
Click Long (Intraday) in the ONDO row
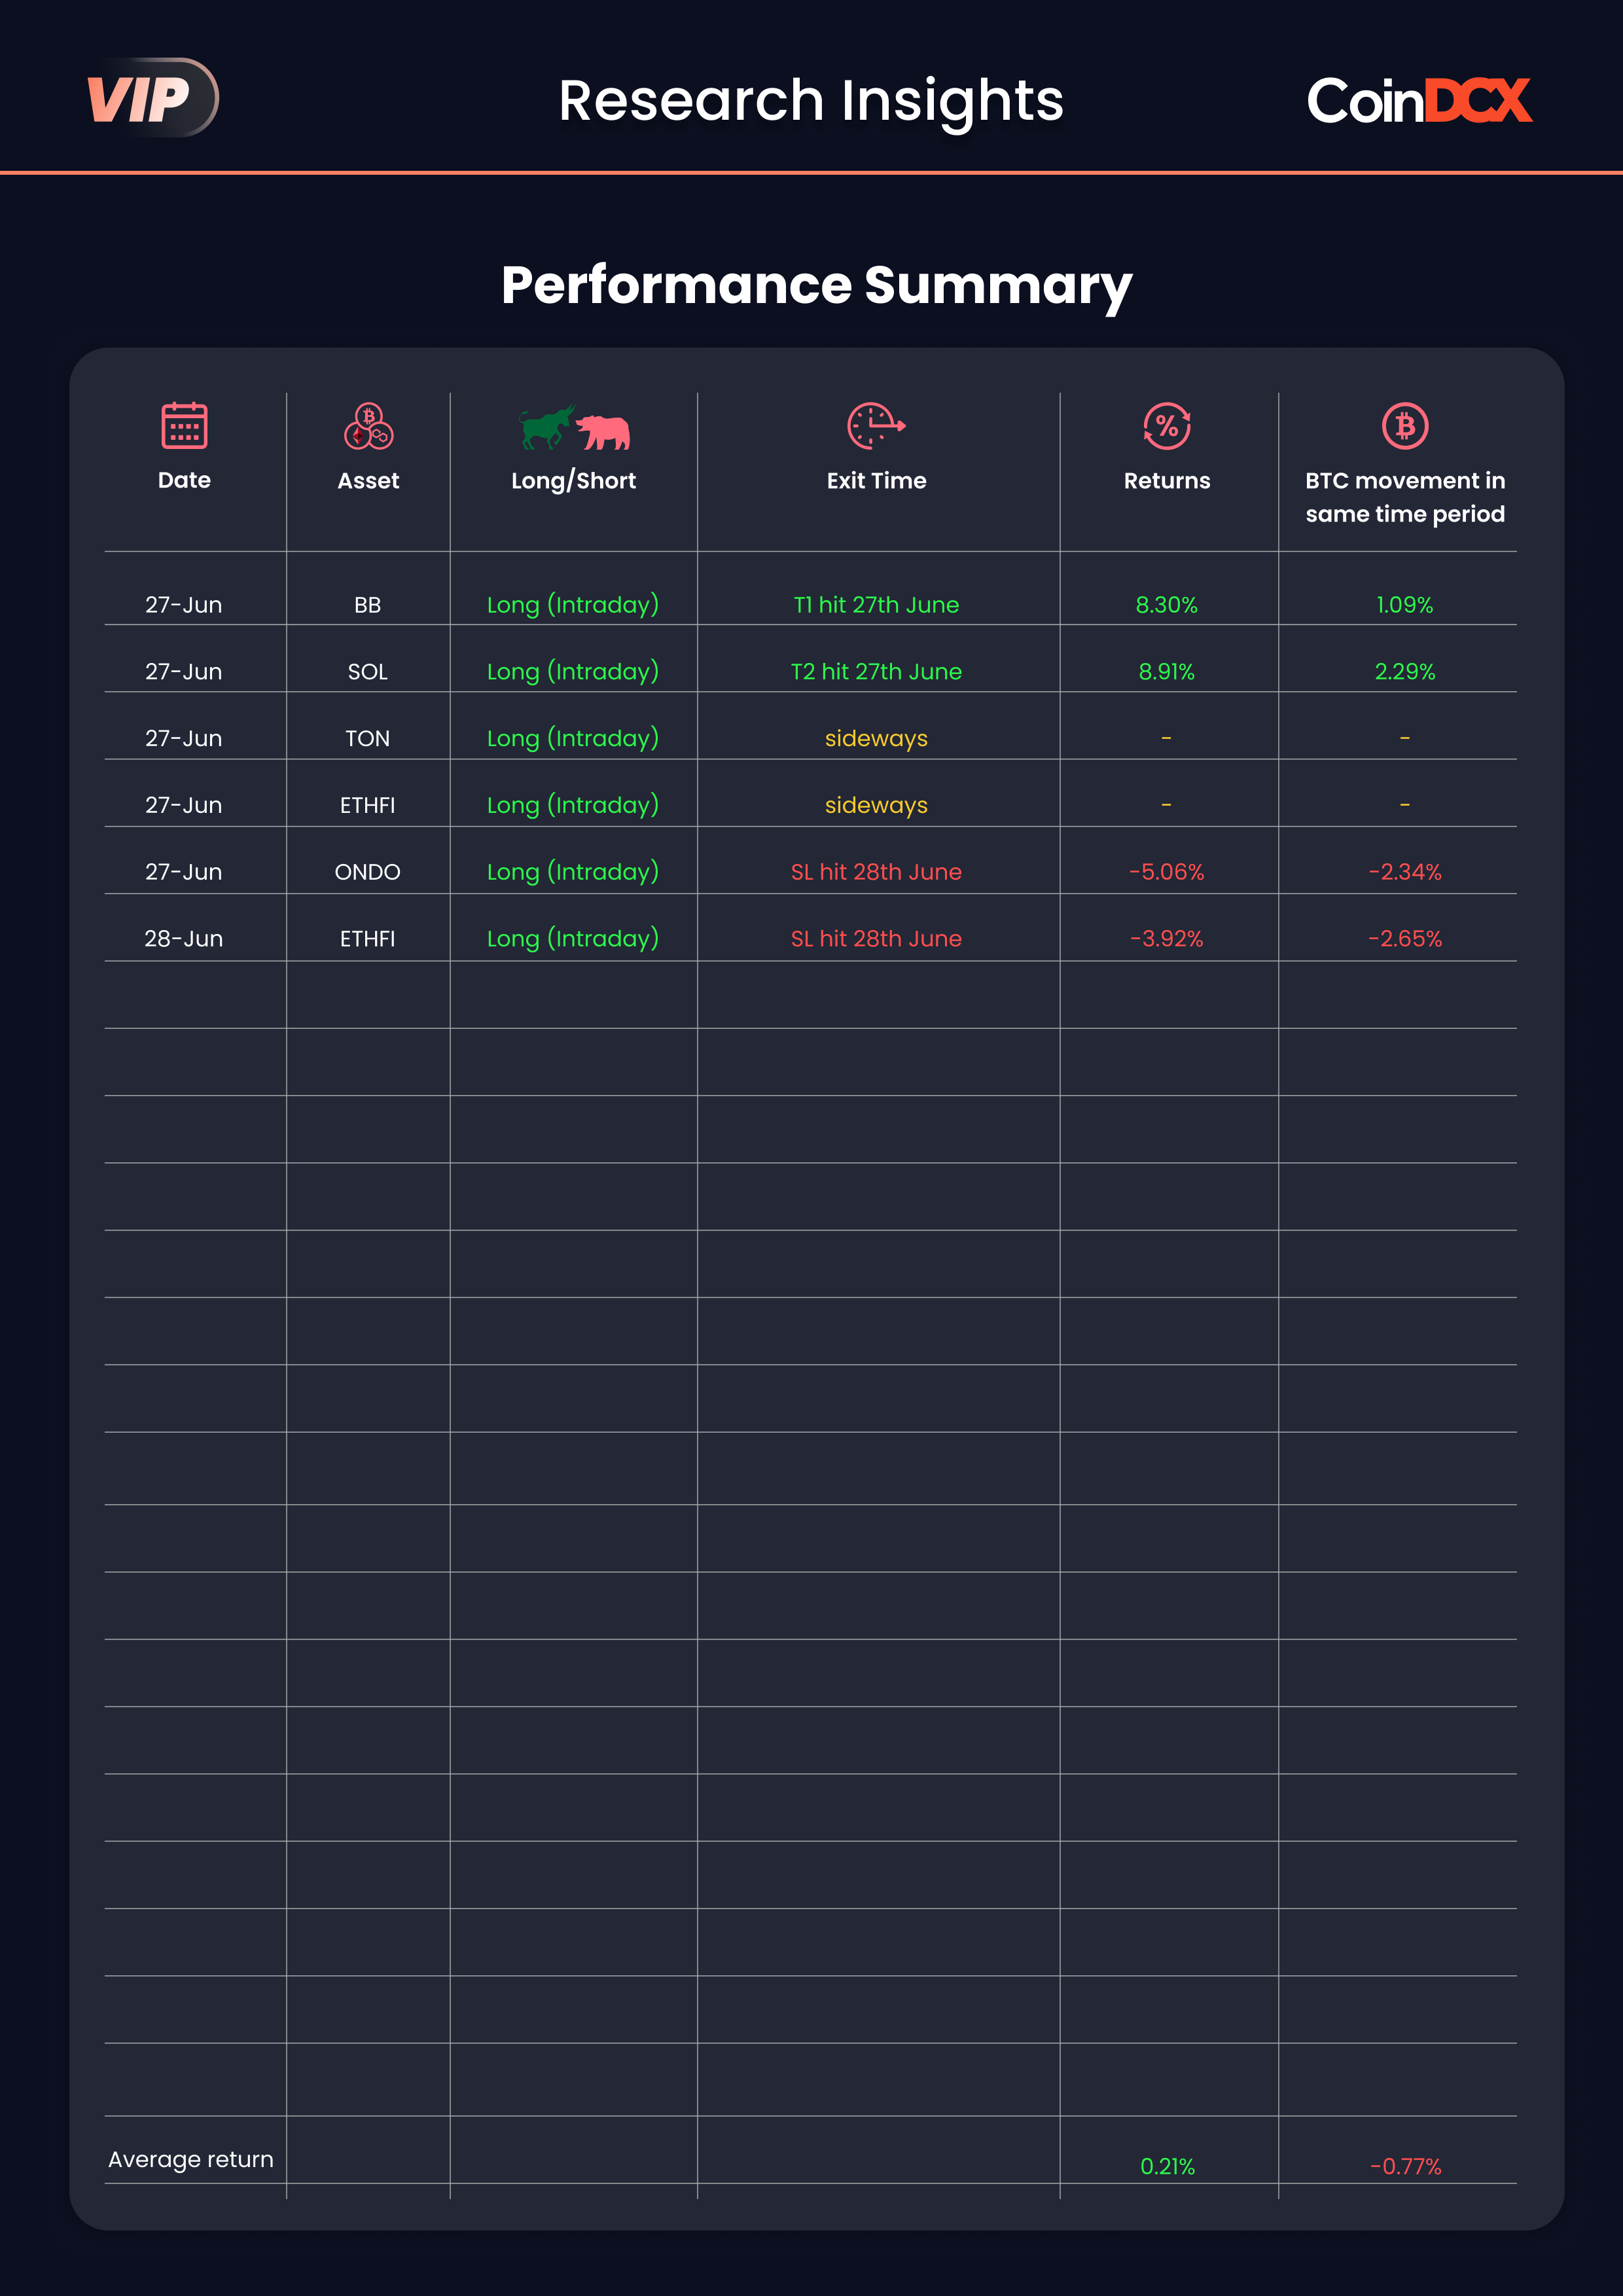click(573, 872)
